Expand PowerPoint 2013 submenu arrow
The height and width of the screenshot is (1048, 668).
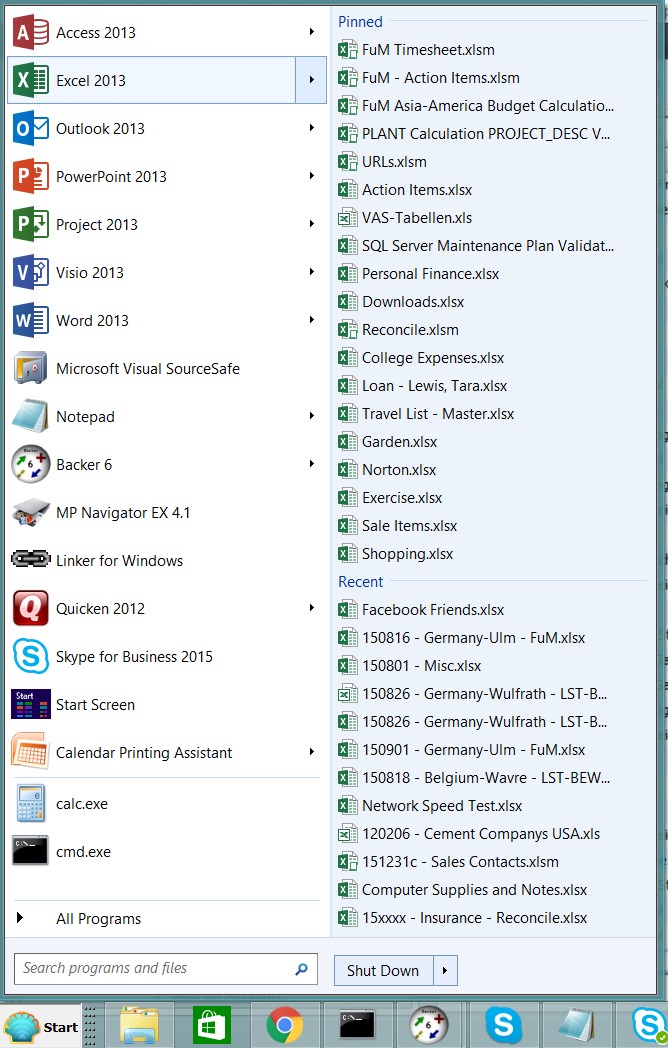(x=312, y=176)
